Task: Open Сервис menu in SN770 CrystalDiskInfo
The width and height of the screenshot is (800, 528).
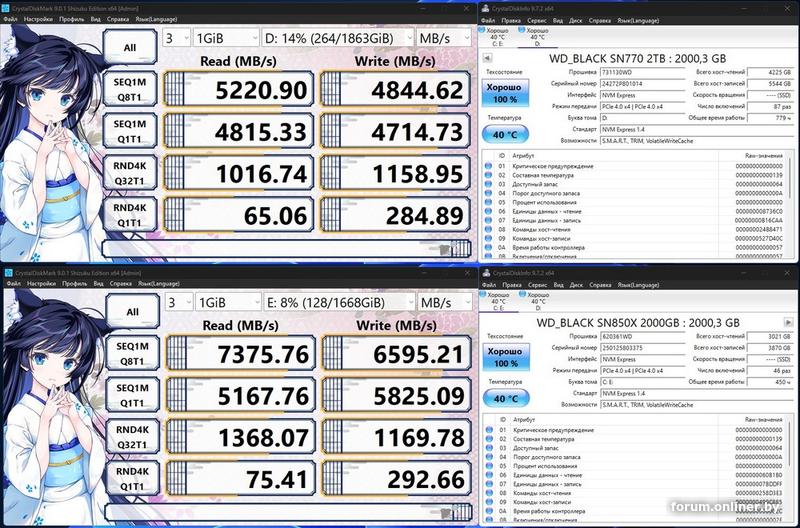Action: 537,21
